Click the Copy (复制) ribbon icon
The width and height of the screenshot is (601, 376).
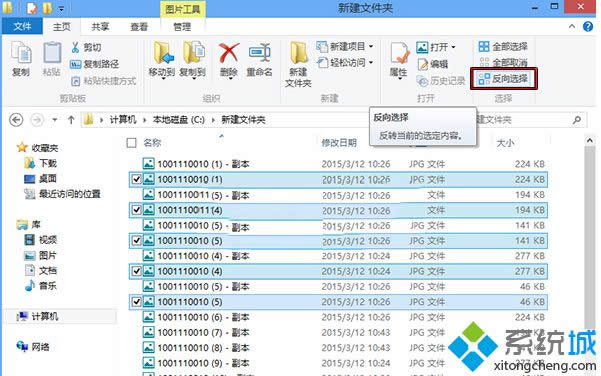21,58
